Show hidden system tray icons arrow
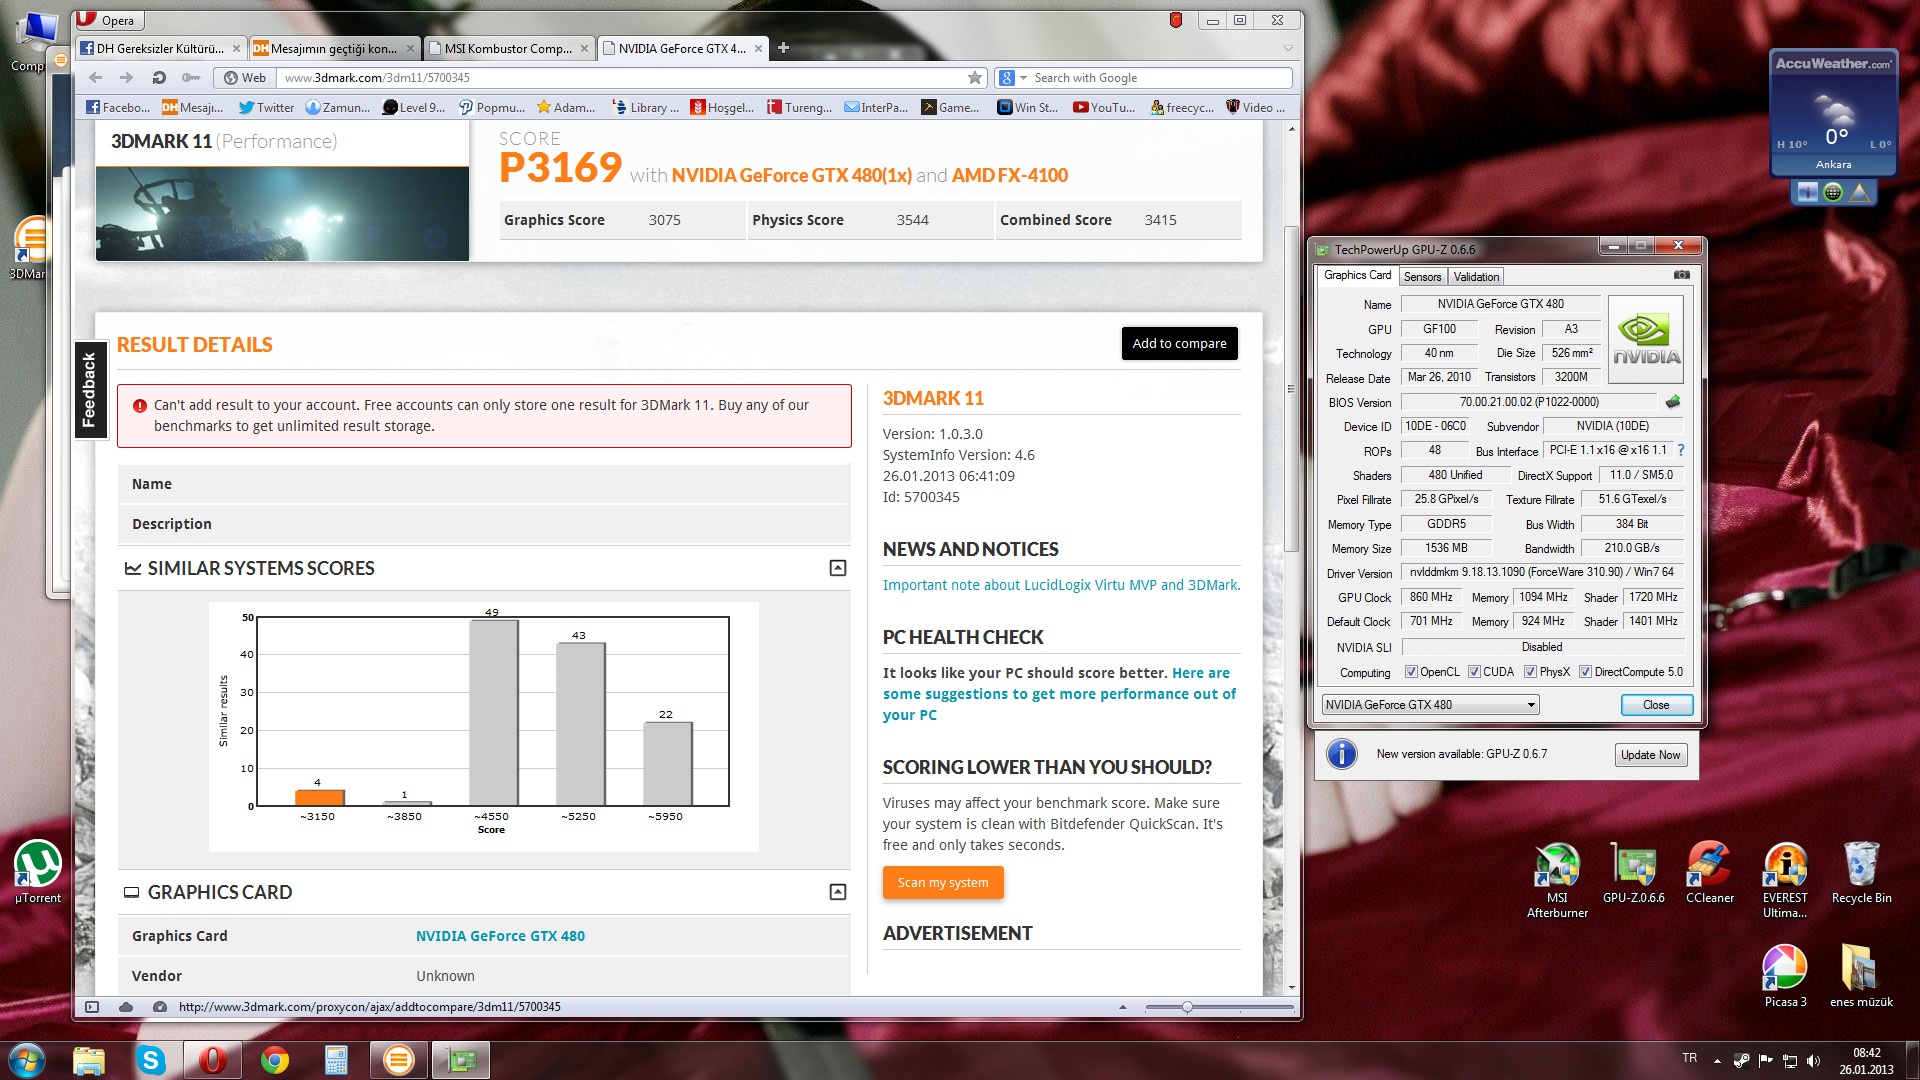This screenshot has width=1920, height=1080. [1717, 1060]
